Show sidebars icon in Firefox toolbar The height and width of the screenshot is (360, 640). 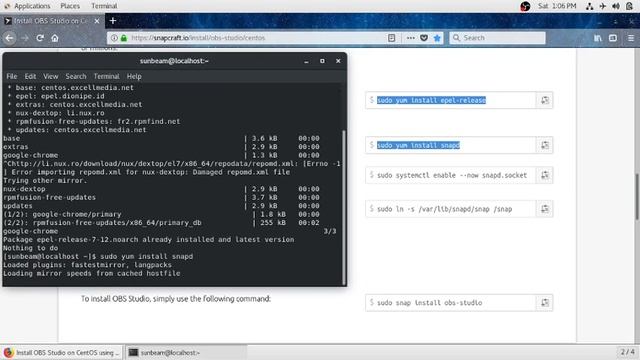click(613, 38)
